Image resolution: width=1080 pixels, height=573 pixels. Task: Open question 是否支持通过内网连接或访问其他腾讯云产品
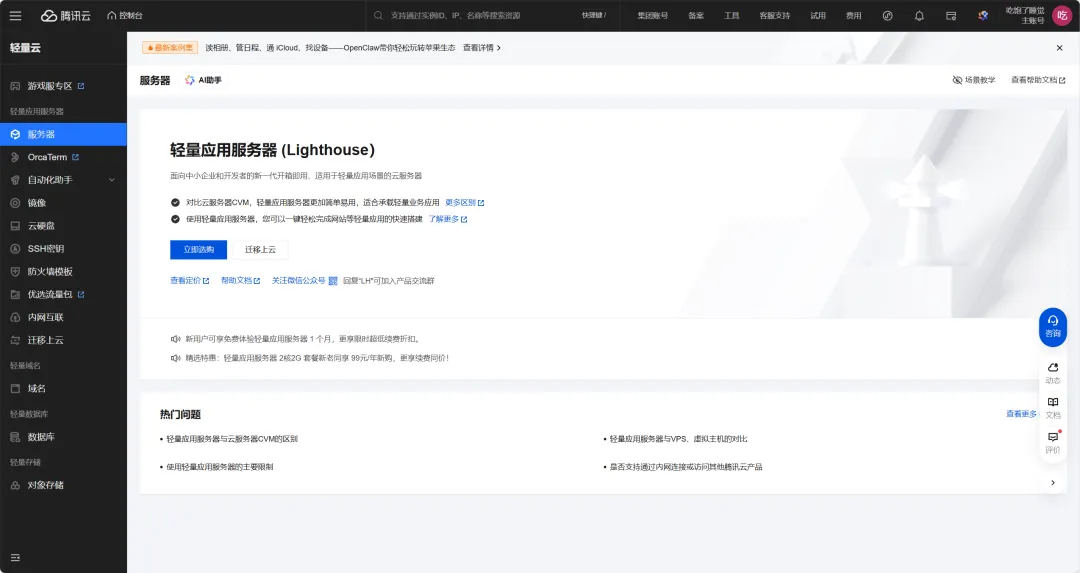[x=685, y=467]
